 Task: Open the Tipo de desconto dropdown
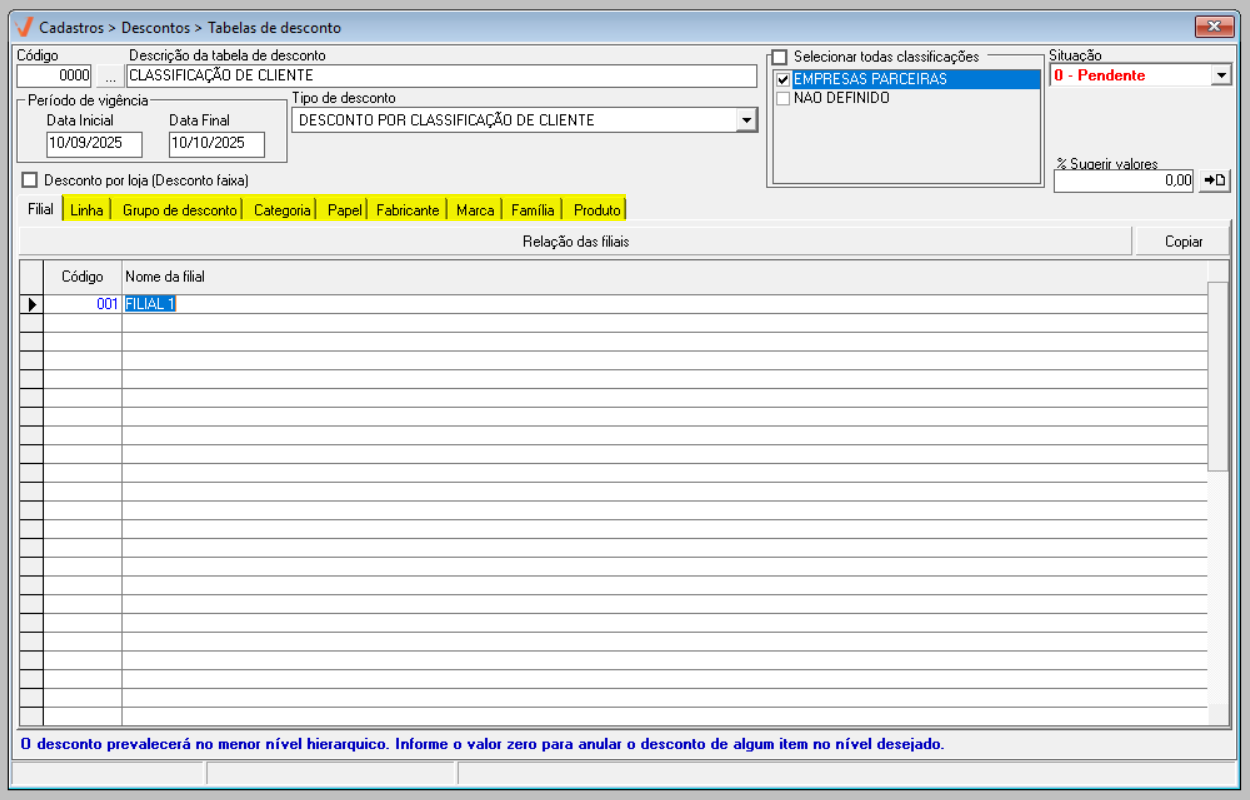click(x=746, y=120)
